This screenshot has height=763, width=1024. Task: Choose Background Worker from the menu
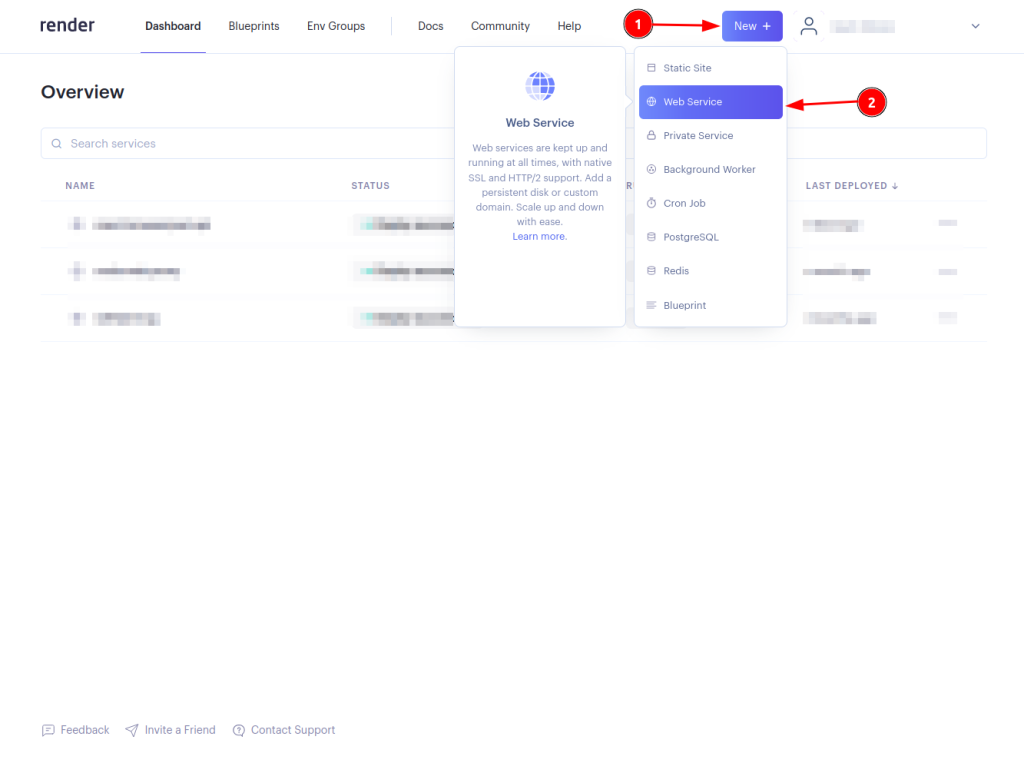pos(709,170)
